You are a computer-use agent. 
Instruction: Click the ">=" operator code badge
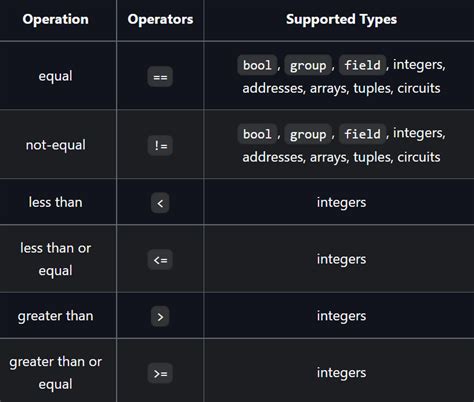point(160,373)
